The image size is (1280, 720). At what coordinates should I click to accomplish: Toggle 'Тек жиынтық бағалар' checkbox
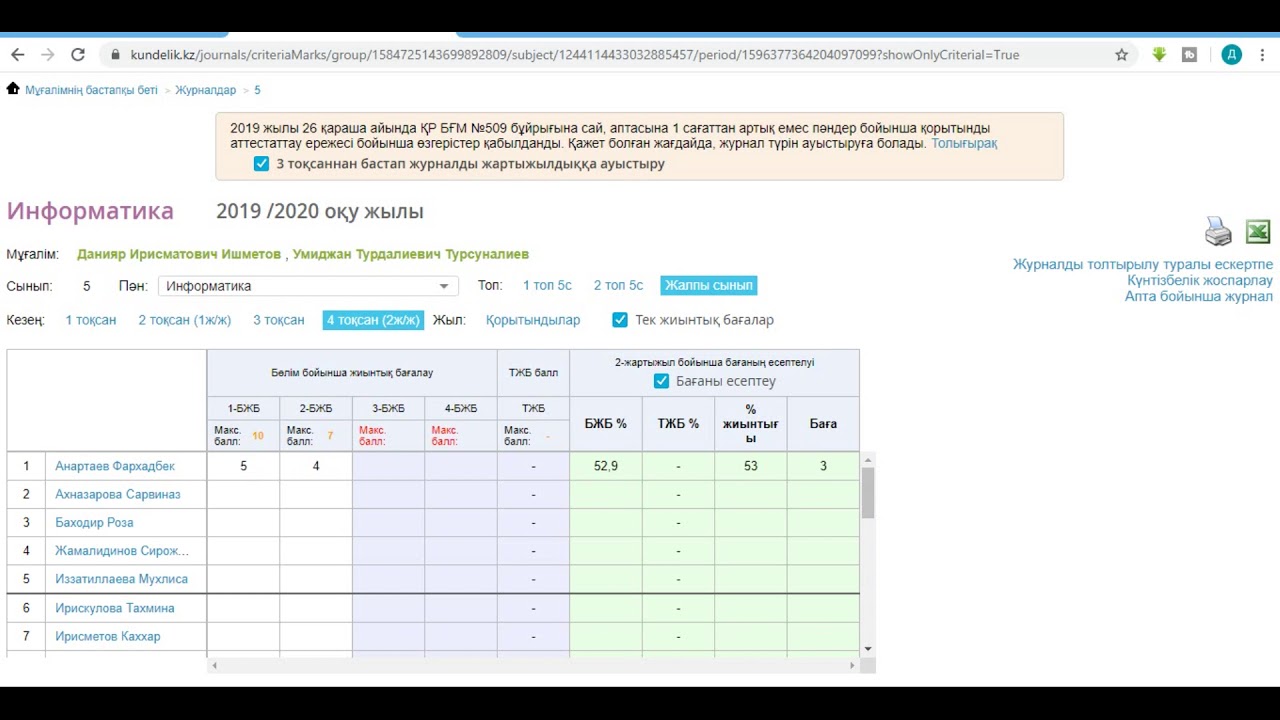tap(620, 320)
